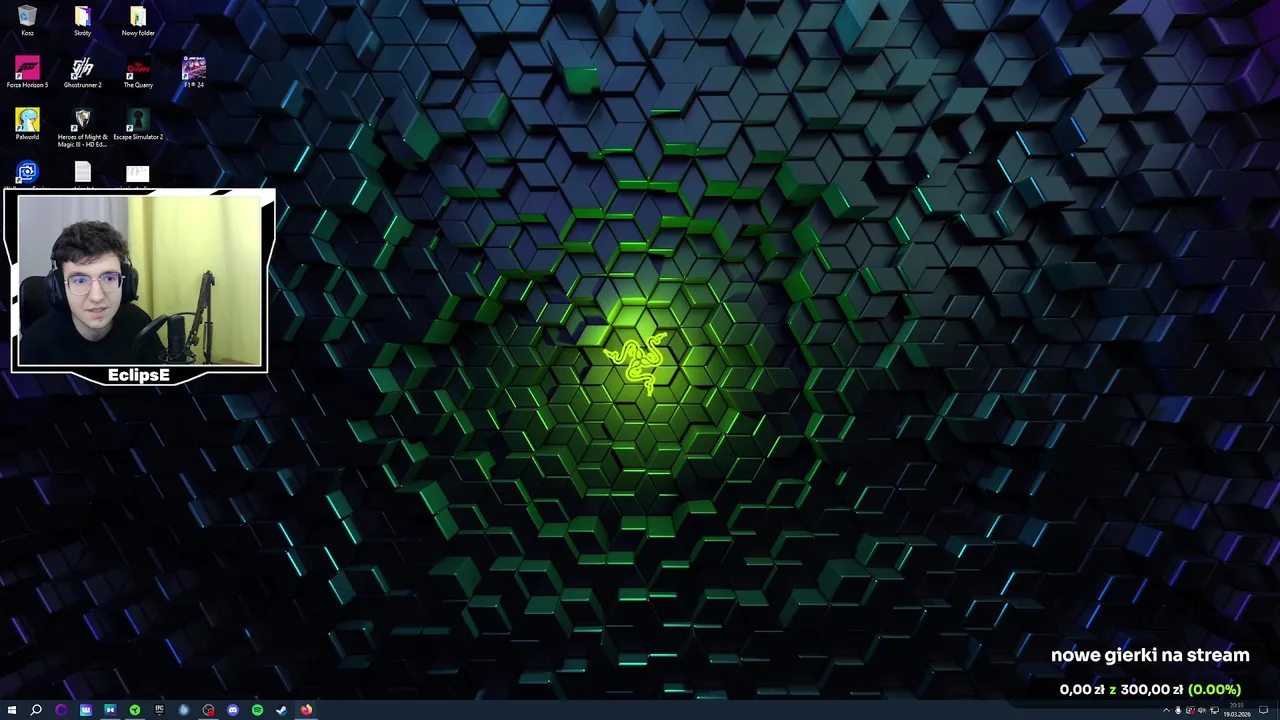Screen dimensions: 1280x720
Task: Select Heroes of Might & Magic III shortcut
Action: (82, 128)
